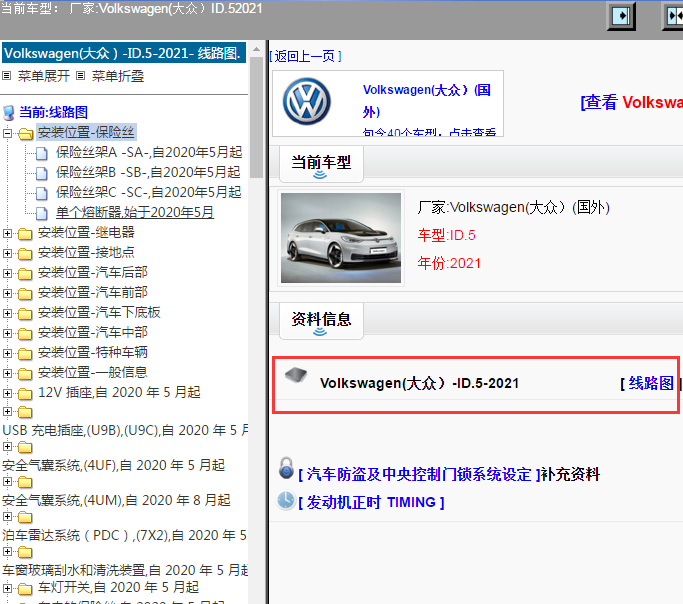Expand the 车灯开关 tree node
This screenshot has height=604, width=683.
point(7,588)
